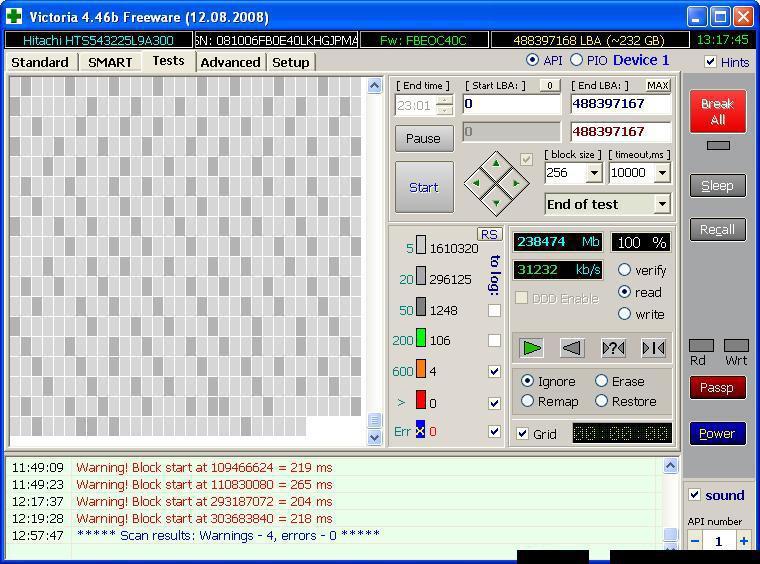Open the Advanced tab
This screenshot has height=564, width=760.
230,62
